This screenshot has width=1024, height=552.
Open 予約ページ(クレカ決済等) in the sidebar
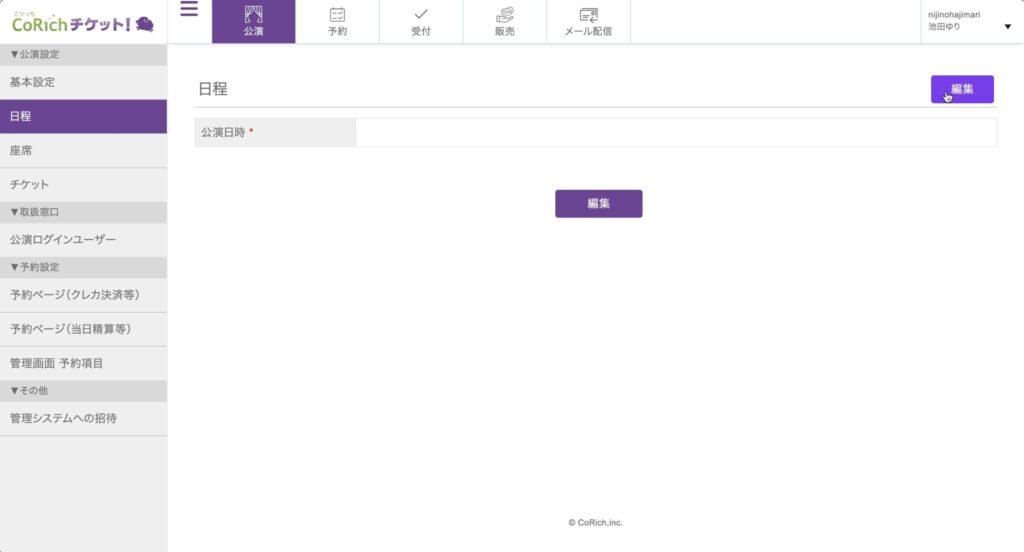(74, 295)
